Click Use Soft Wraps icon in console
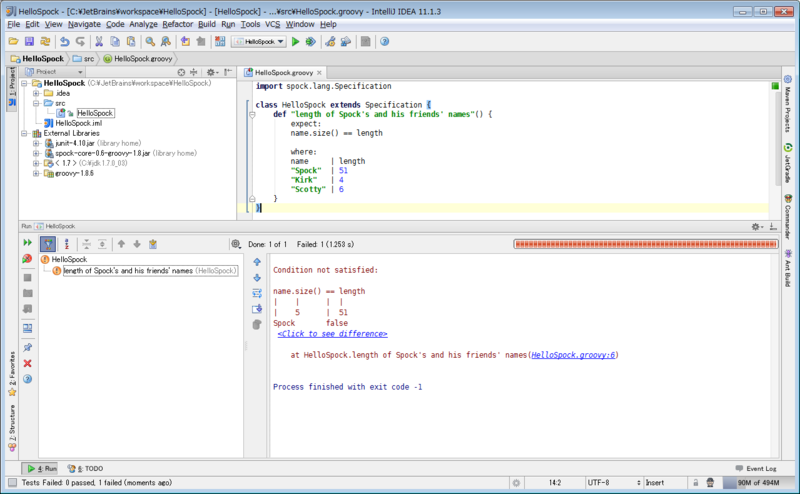 point(257,293)
